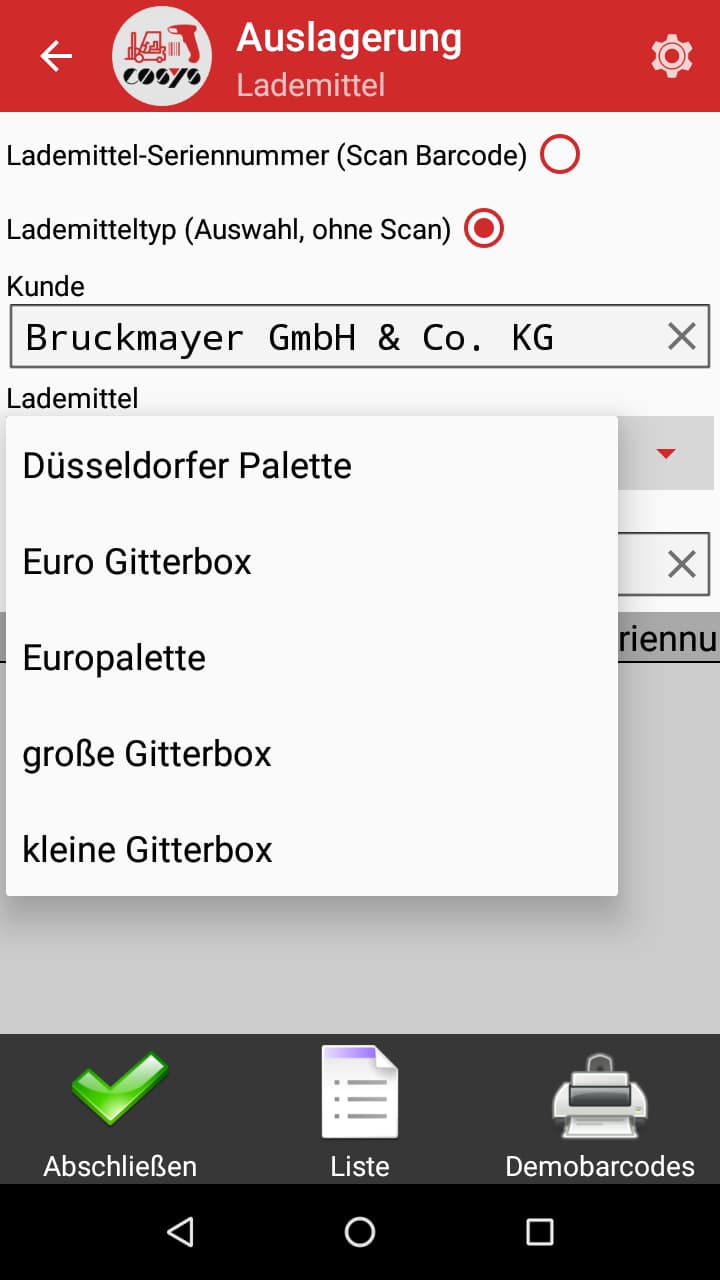The width and height of the screenshot is (720, 1280).
Task: Clear the Kunde field with the X icon
Action: 682,336
